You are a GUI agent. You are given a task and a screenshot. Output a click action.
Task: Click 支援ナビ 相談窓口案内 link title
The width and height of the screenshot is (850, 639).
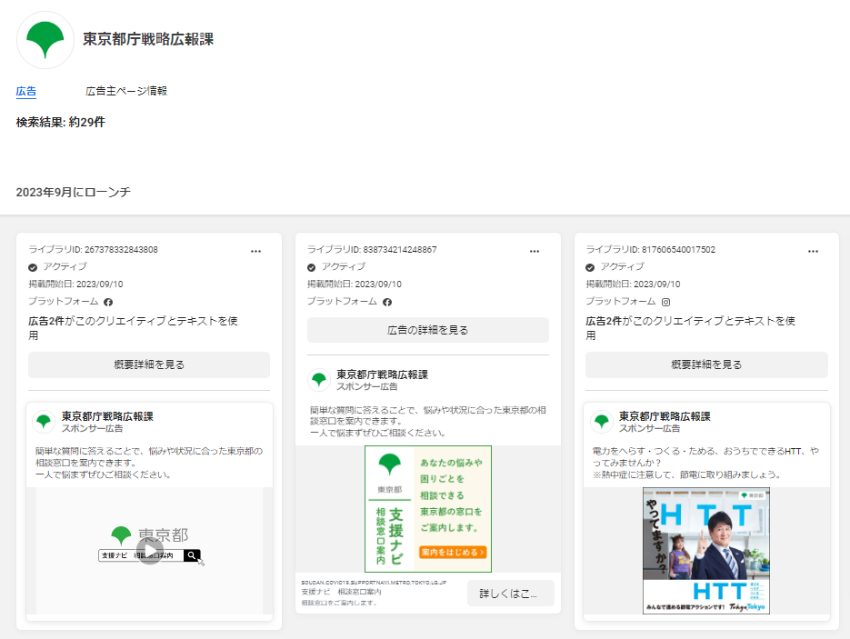point(341,592)
